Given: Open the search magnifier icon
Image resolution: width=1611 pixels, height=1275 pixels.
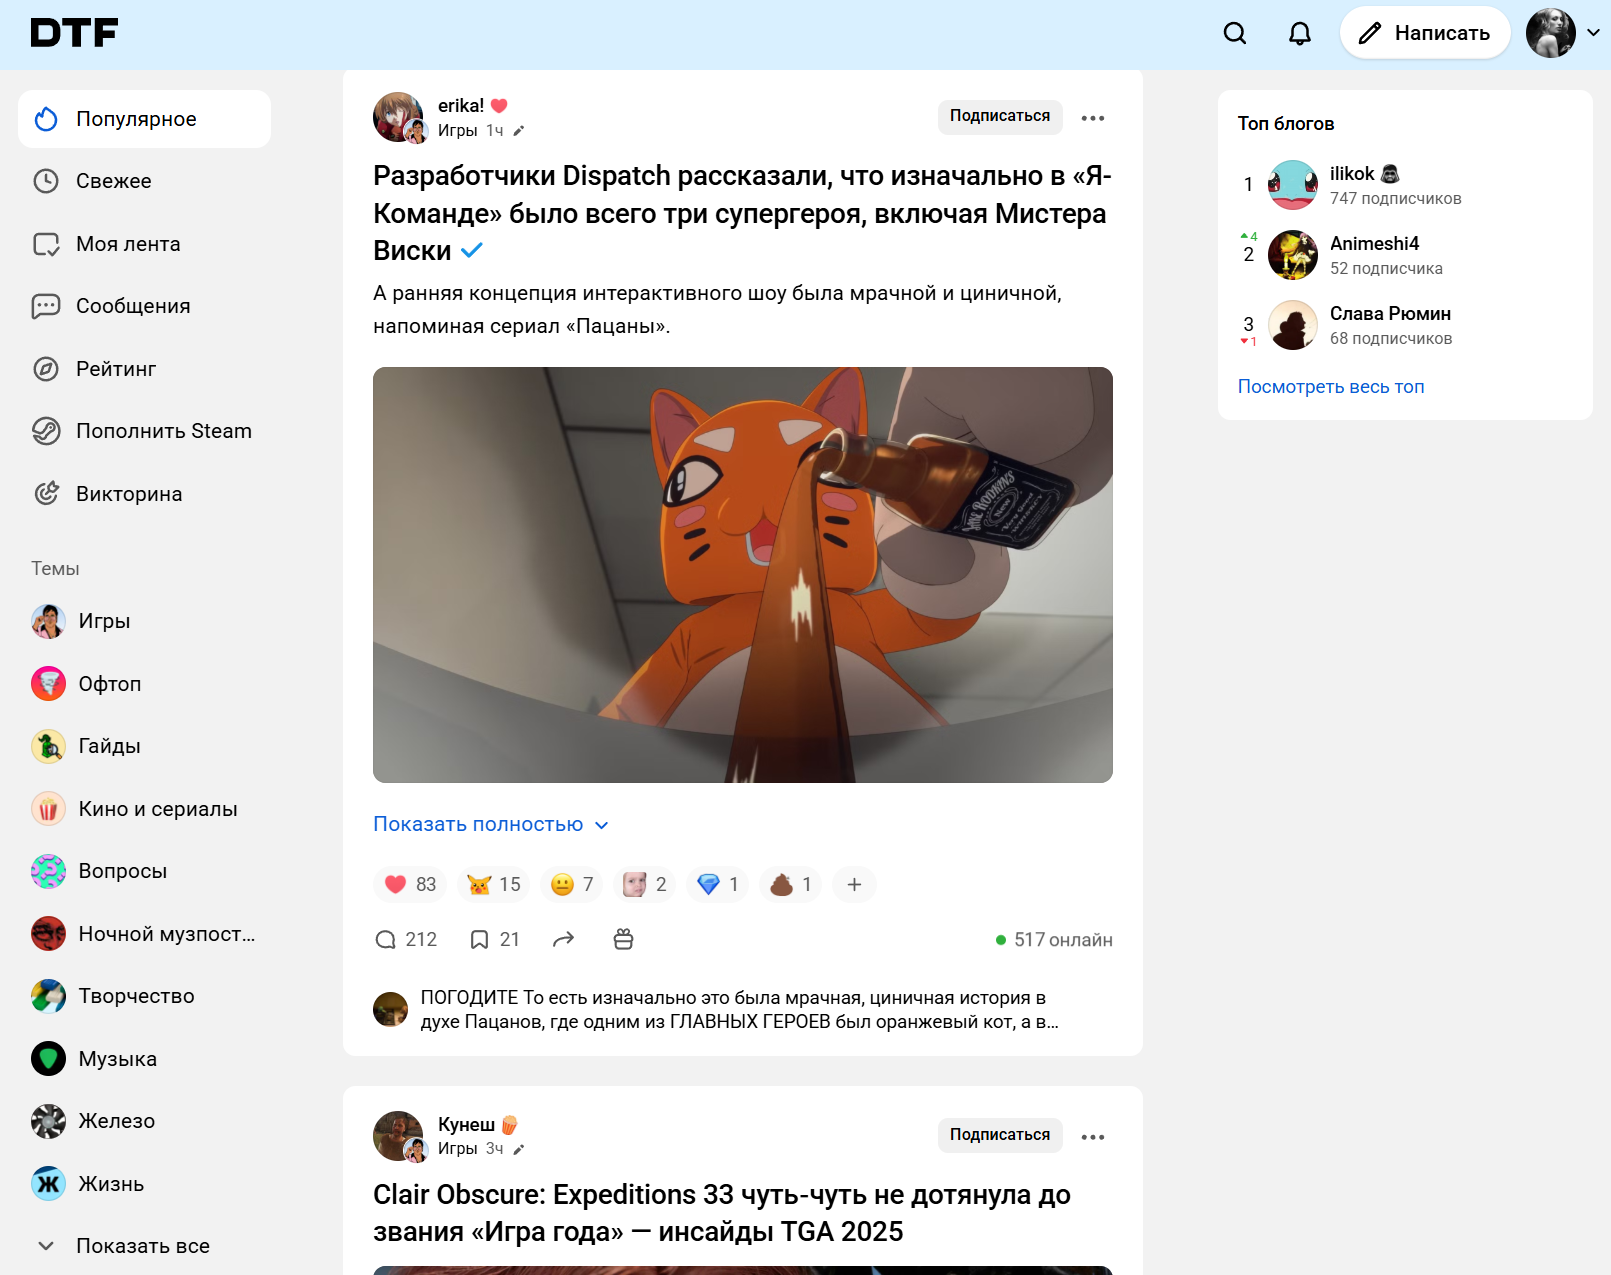Looking at the screenshot, I should (x=1235, y=33).
